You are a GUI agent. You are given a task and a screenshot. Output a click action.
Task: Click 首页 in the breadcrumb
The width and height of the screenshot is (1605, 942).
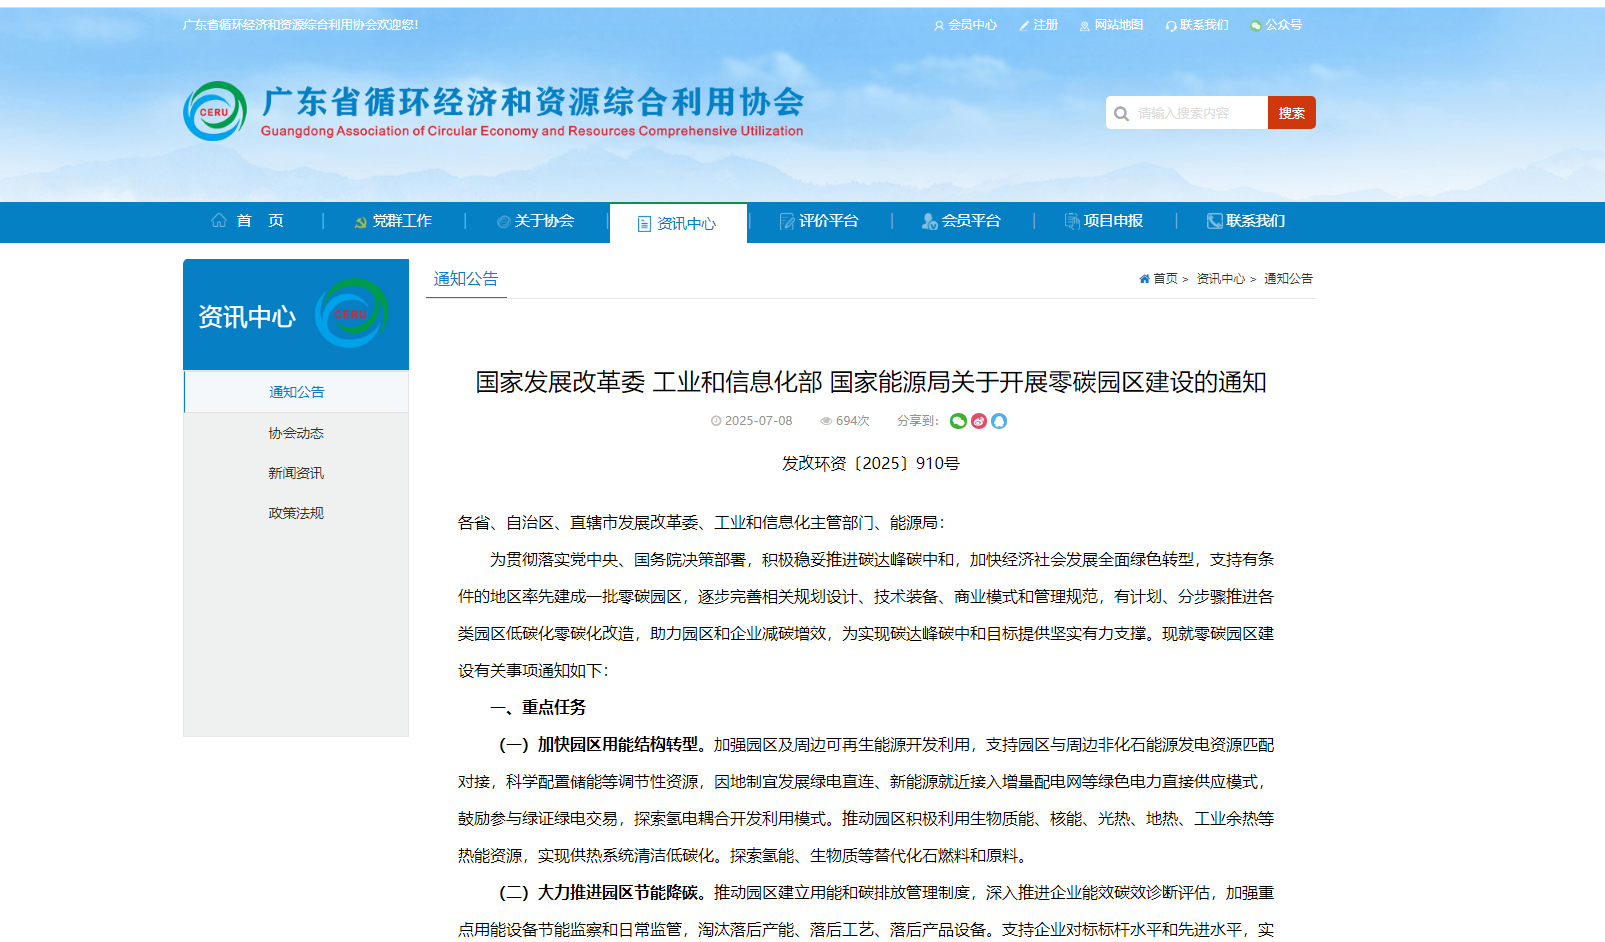coord(1165,279)
